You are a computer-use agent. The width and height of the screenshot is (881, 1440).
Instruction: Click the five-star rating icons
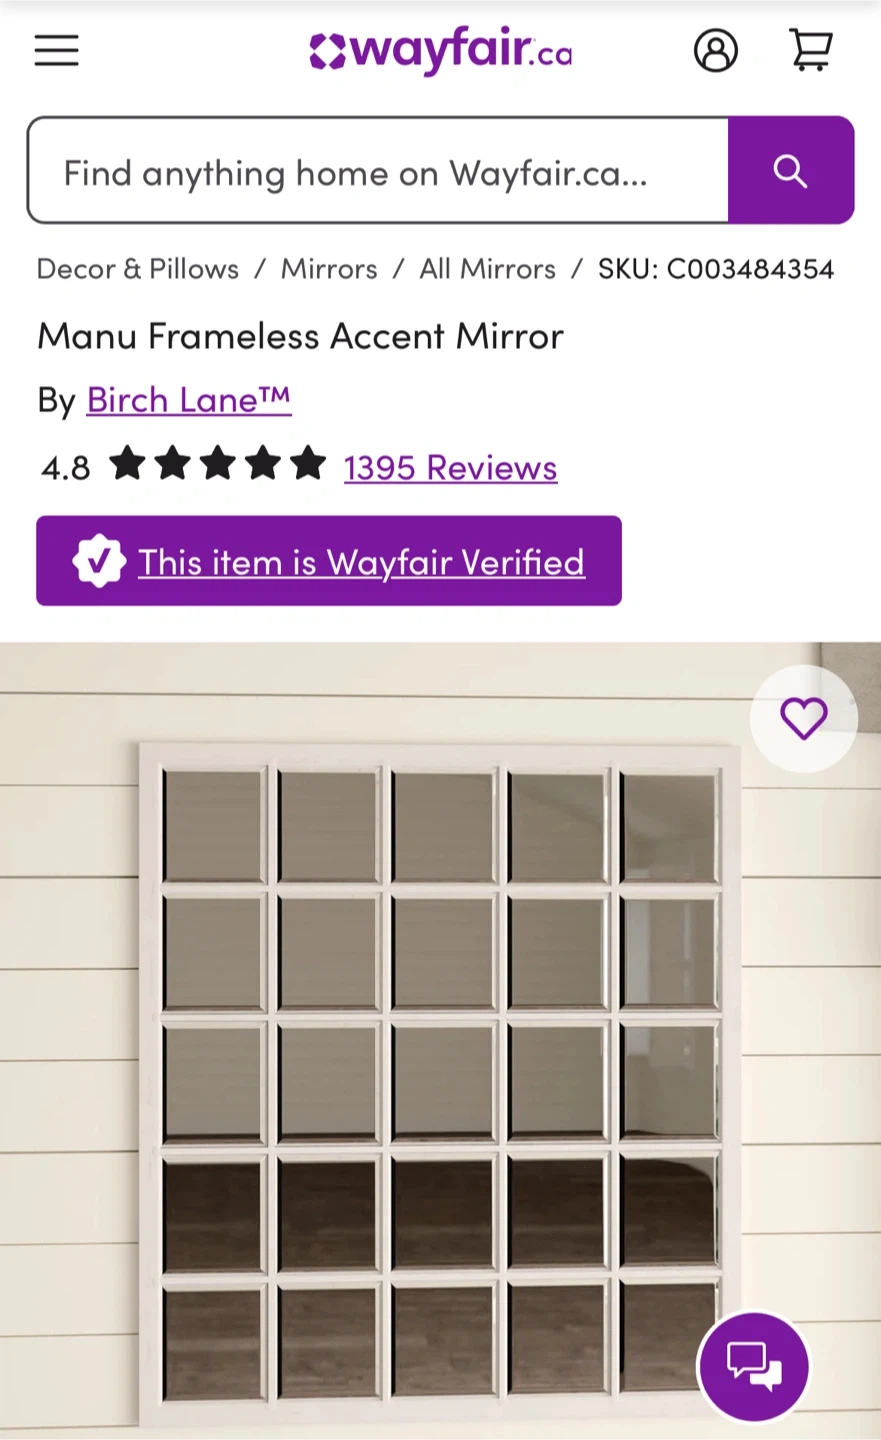tap(217, 466)
